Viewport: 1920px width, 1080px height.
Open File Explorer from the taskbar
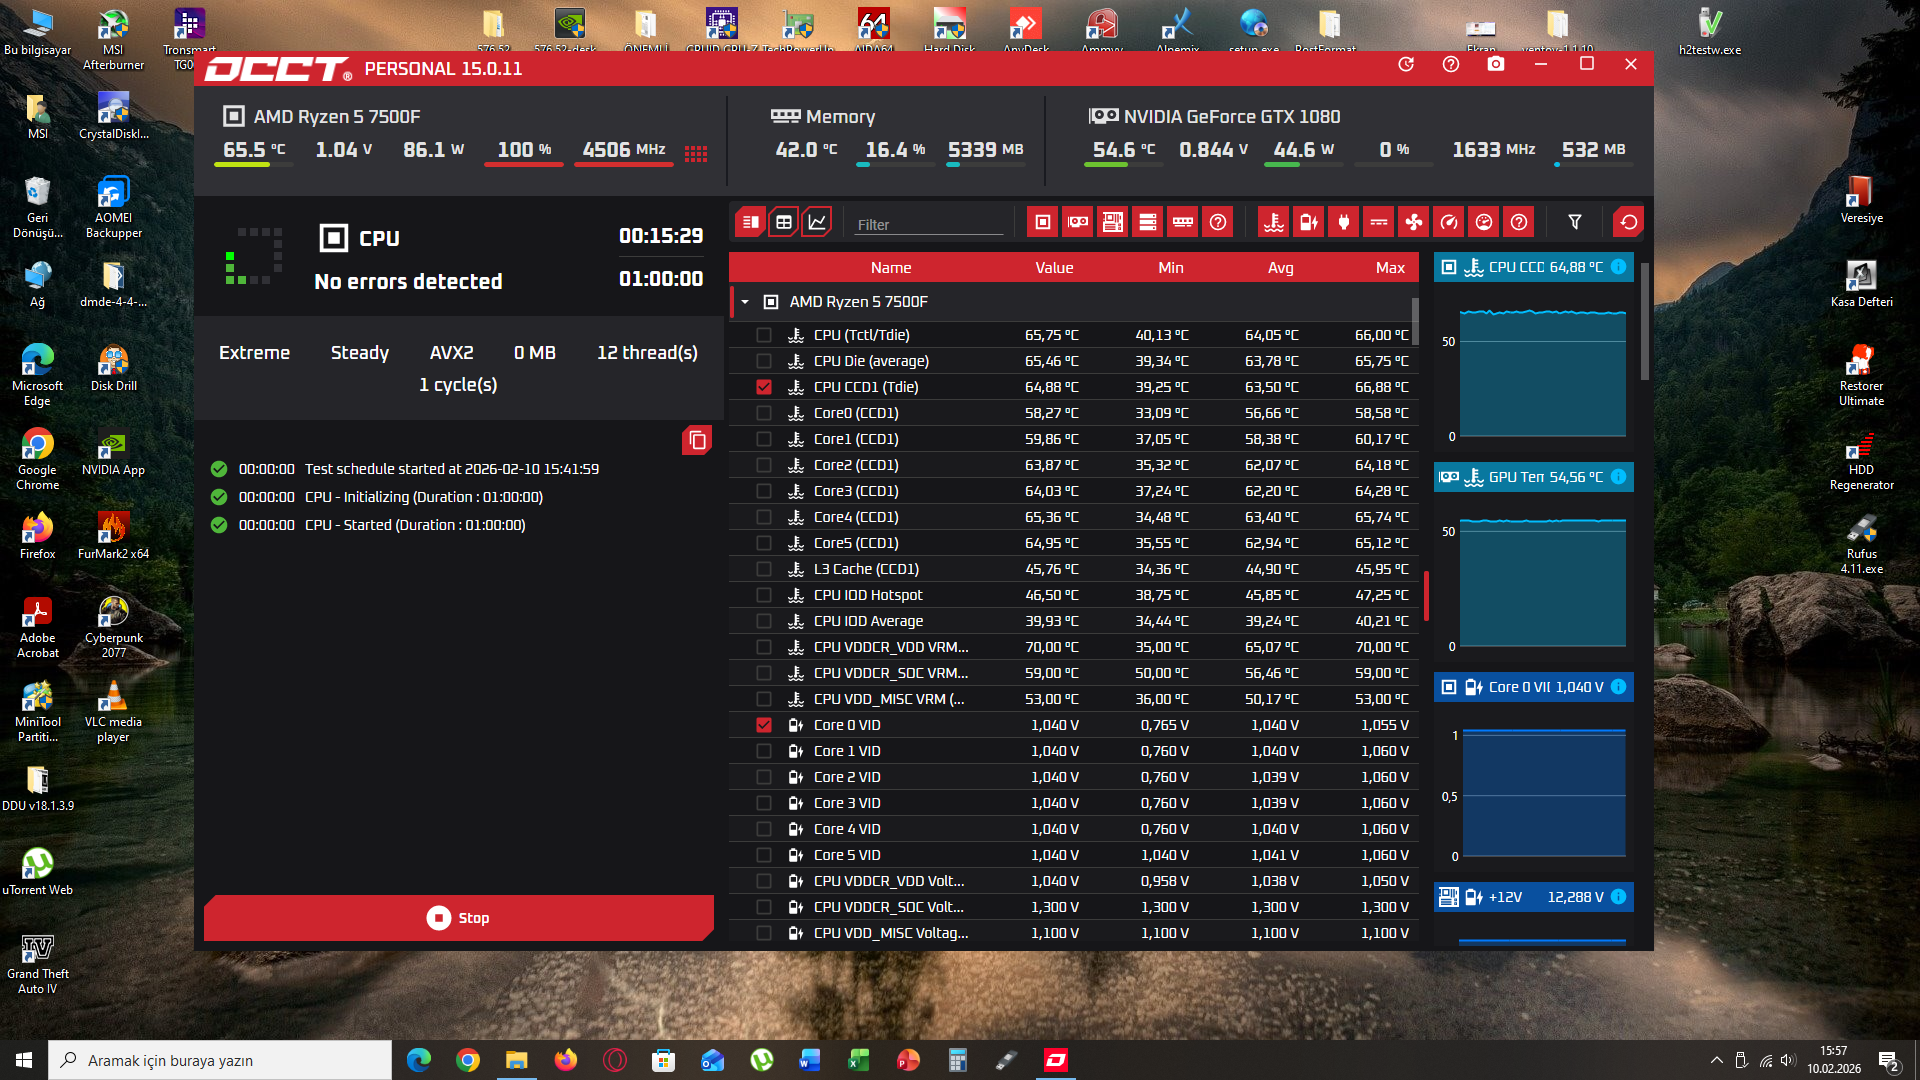[x=516, y=1060]
